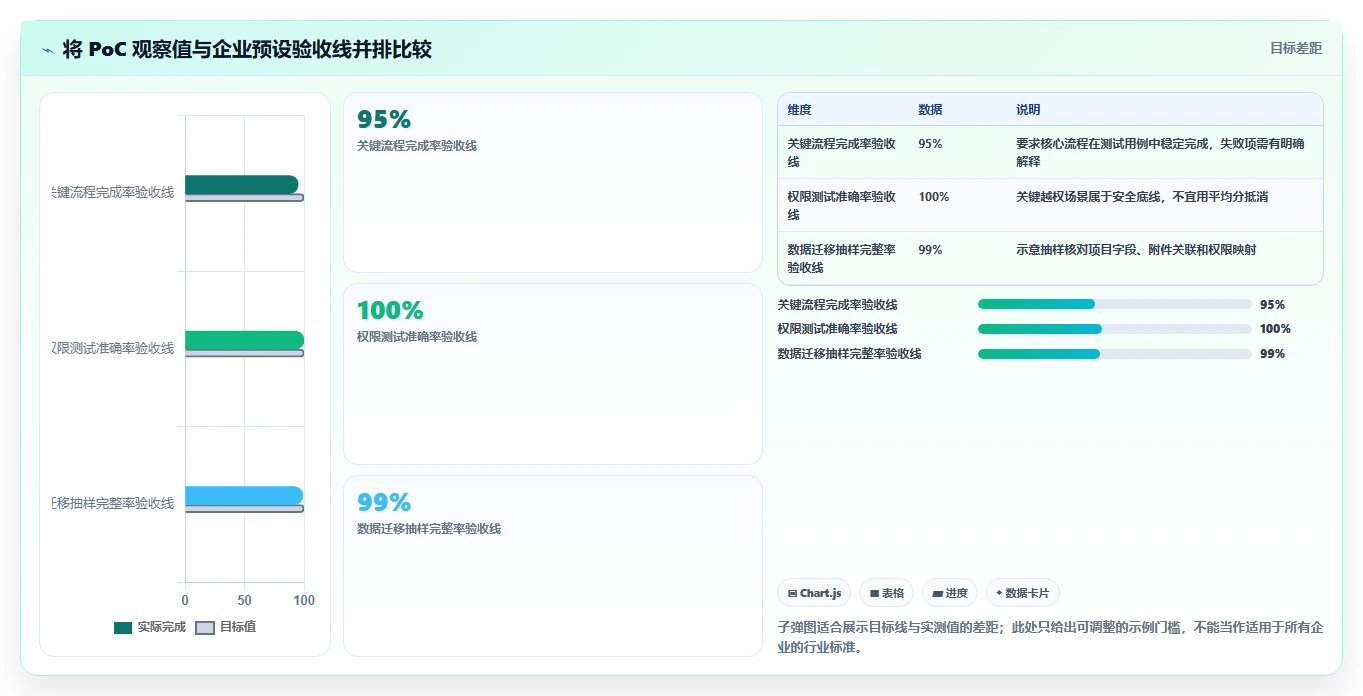The width and height of the screenshot is (1363, 696).
Task: Click the 数据 table column header
Action: pos(930,109)
